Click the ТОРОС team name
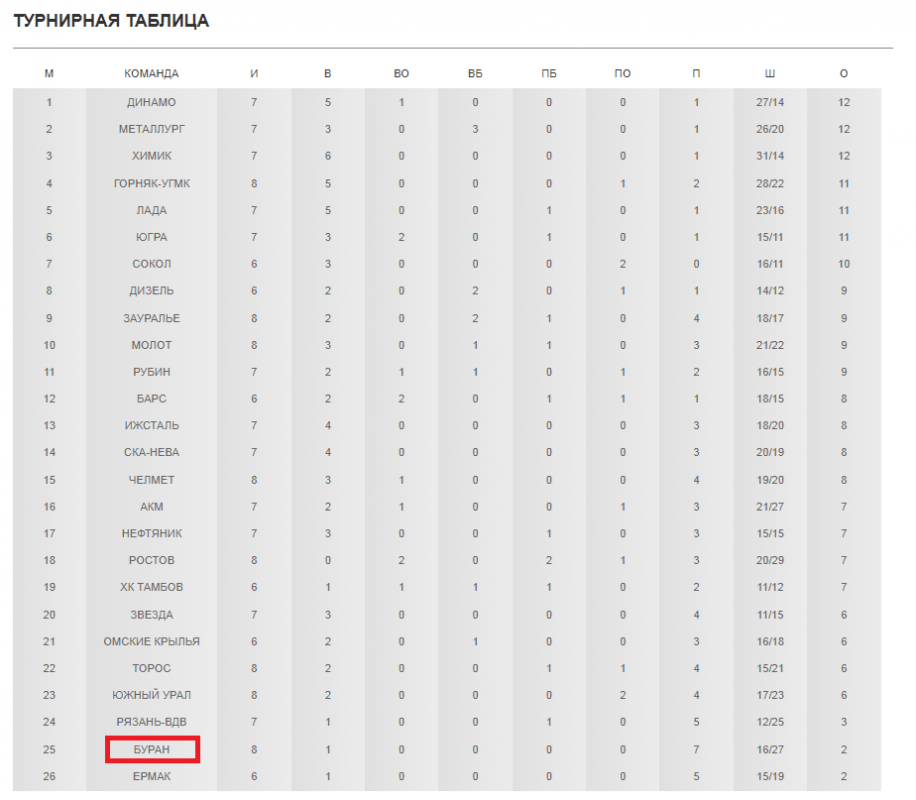The height and width of the screenshot is (800, 916). (151, 669)
